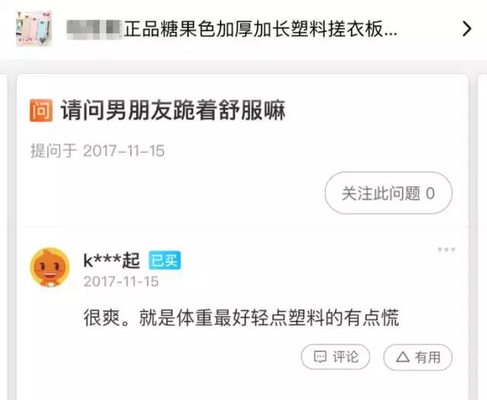Mark the answer as 有用

418,357
